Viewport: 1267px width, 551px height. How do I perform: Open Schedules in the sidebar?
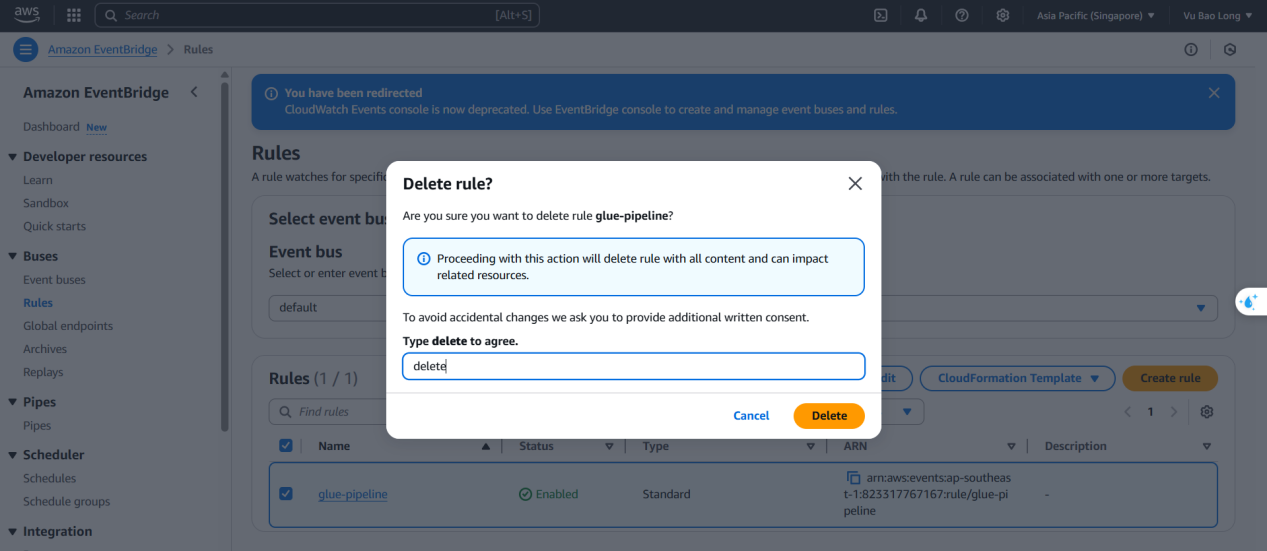click(x=50, y=478)
